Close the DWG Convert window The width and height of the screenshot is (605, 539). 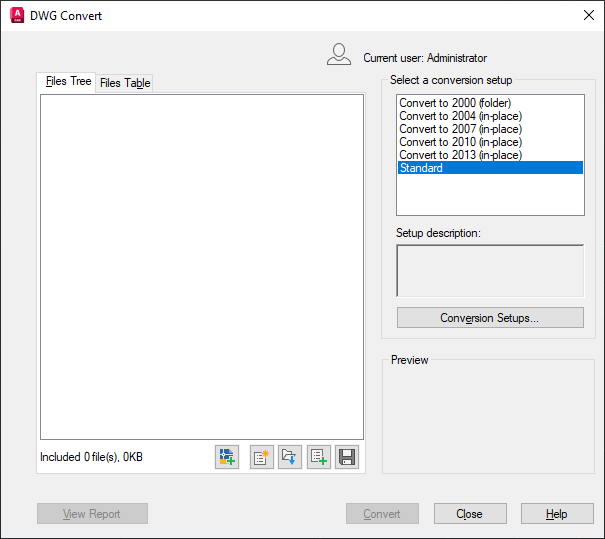(588, 15)
